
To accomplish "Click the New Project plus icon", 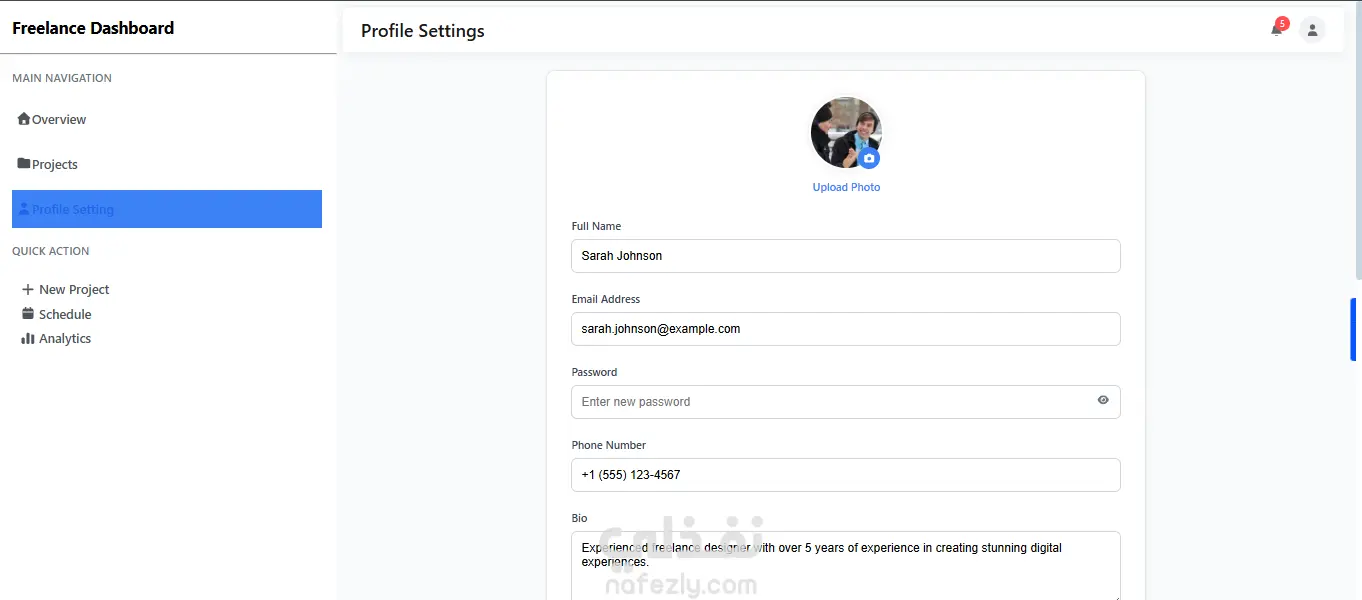I will click(28, 289).
